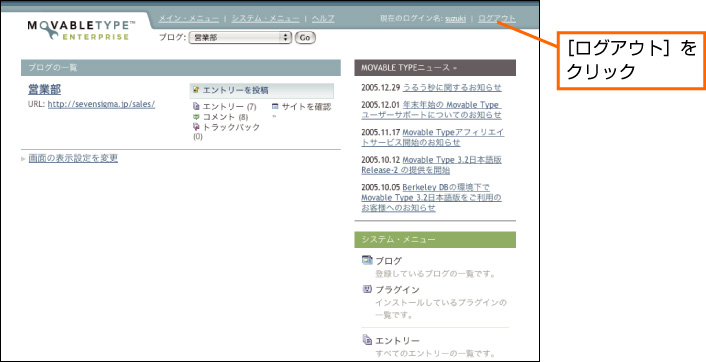
Task: Open うるう秒に関するお知らせ news link
Action: pos(452,87)
